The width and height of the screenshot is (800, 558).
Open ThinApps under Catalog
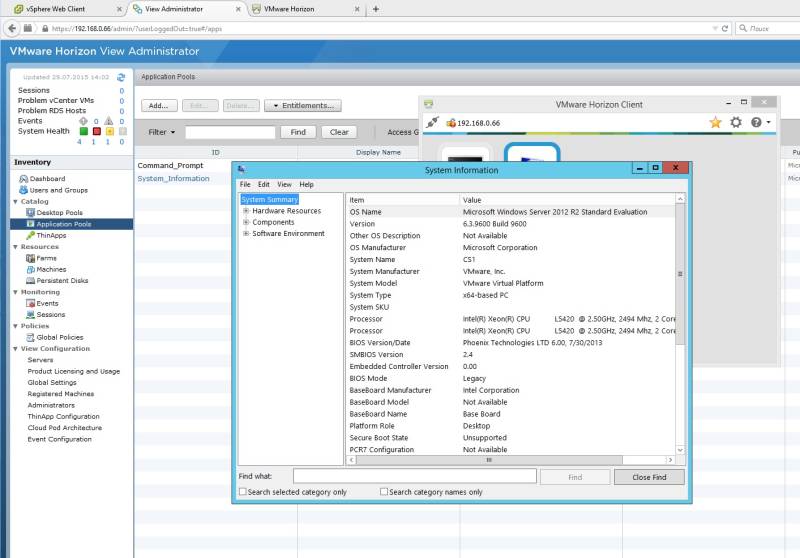51,235
